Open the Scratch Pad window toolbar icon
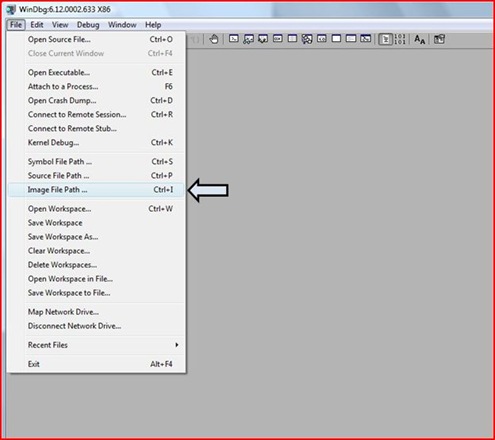 click(336, 39)
